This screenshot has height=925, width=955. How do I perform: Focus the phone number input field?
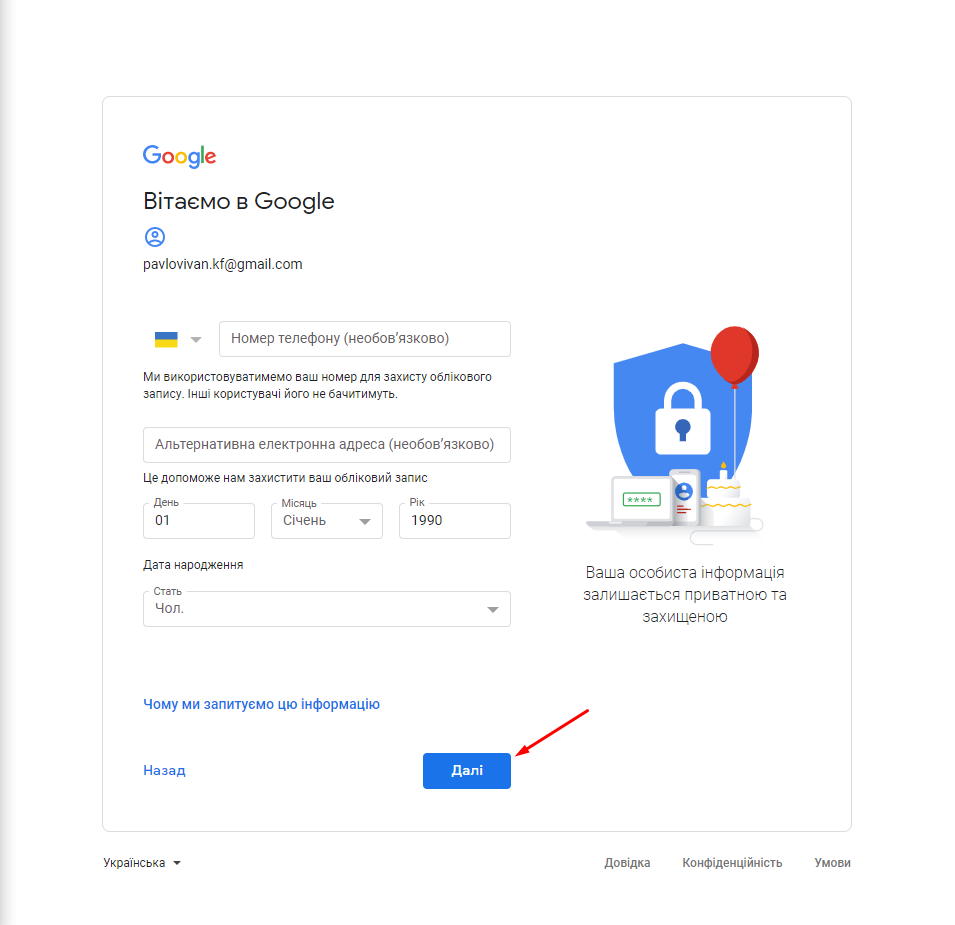(364, 339)
